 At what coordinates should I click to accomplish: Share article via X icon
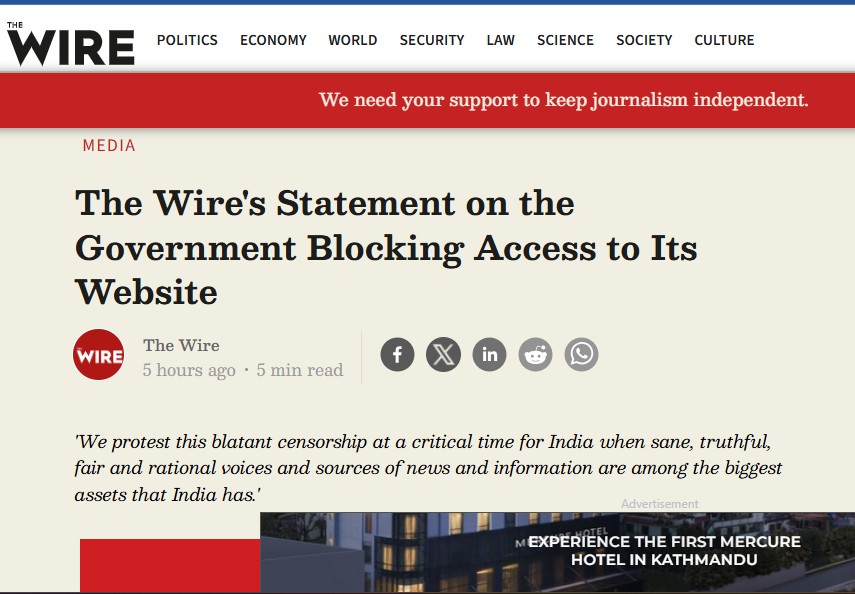click(x=443, y=355)
